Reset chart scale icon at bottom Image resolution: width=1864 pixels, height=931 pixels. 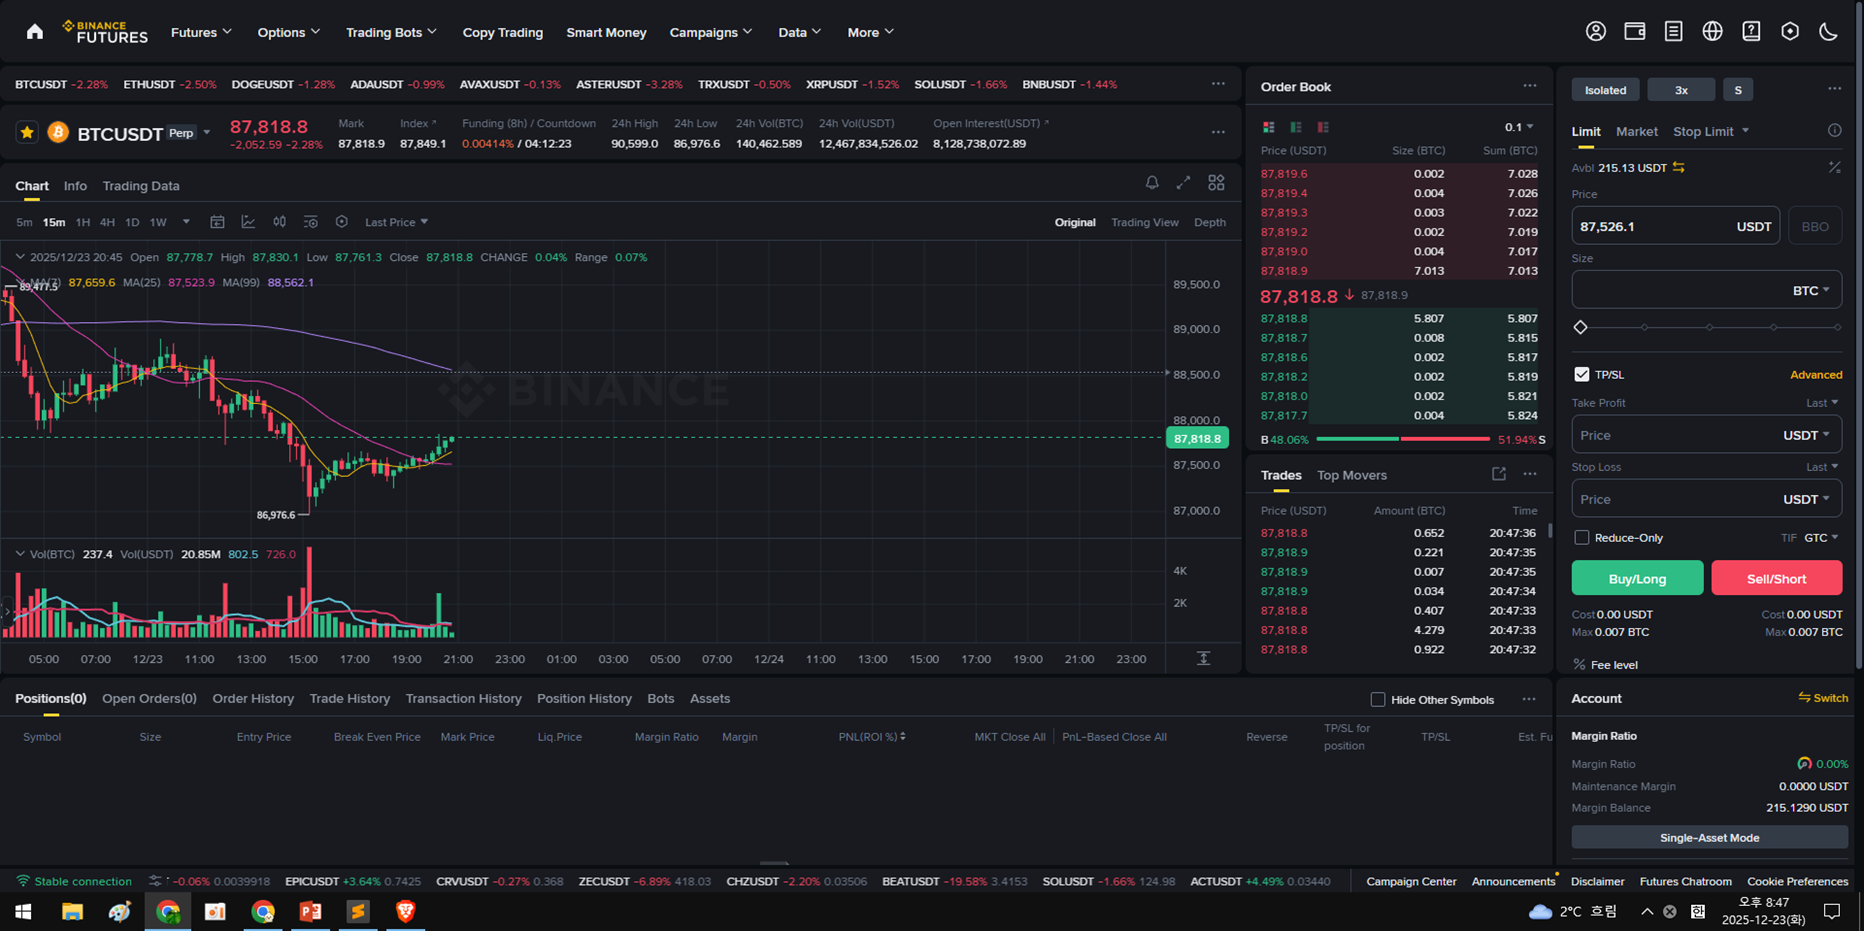pyautogui.click(x=1203, y=658)
